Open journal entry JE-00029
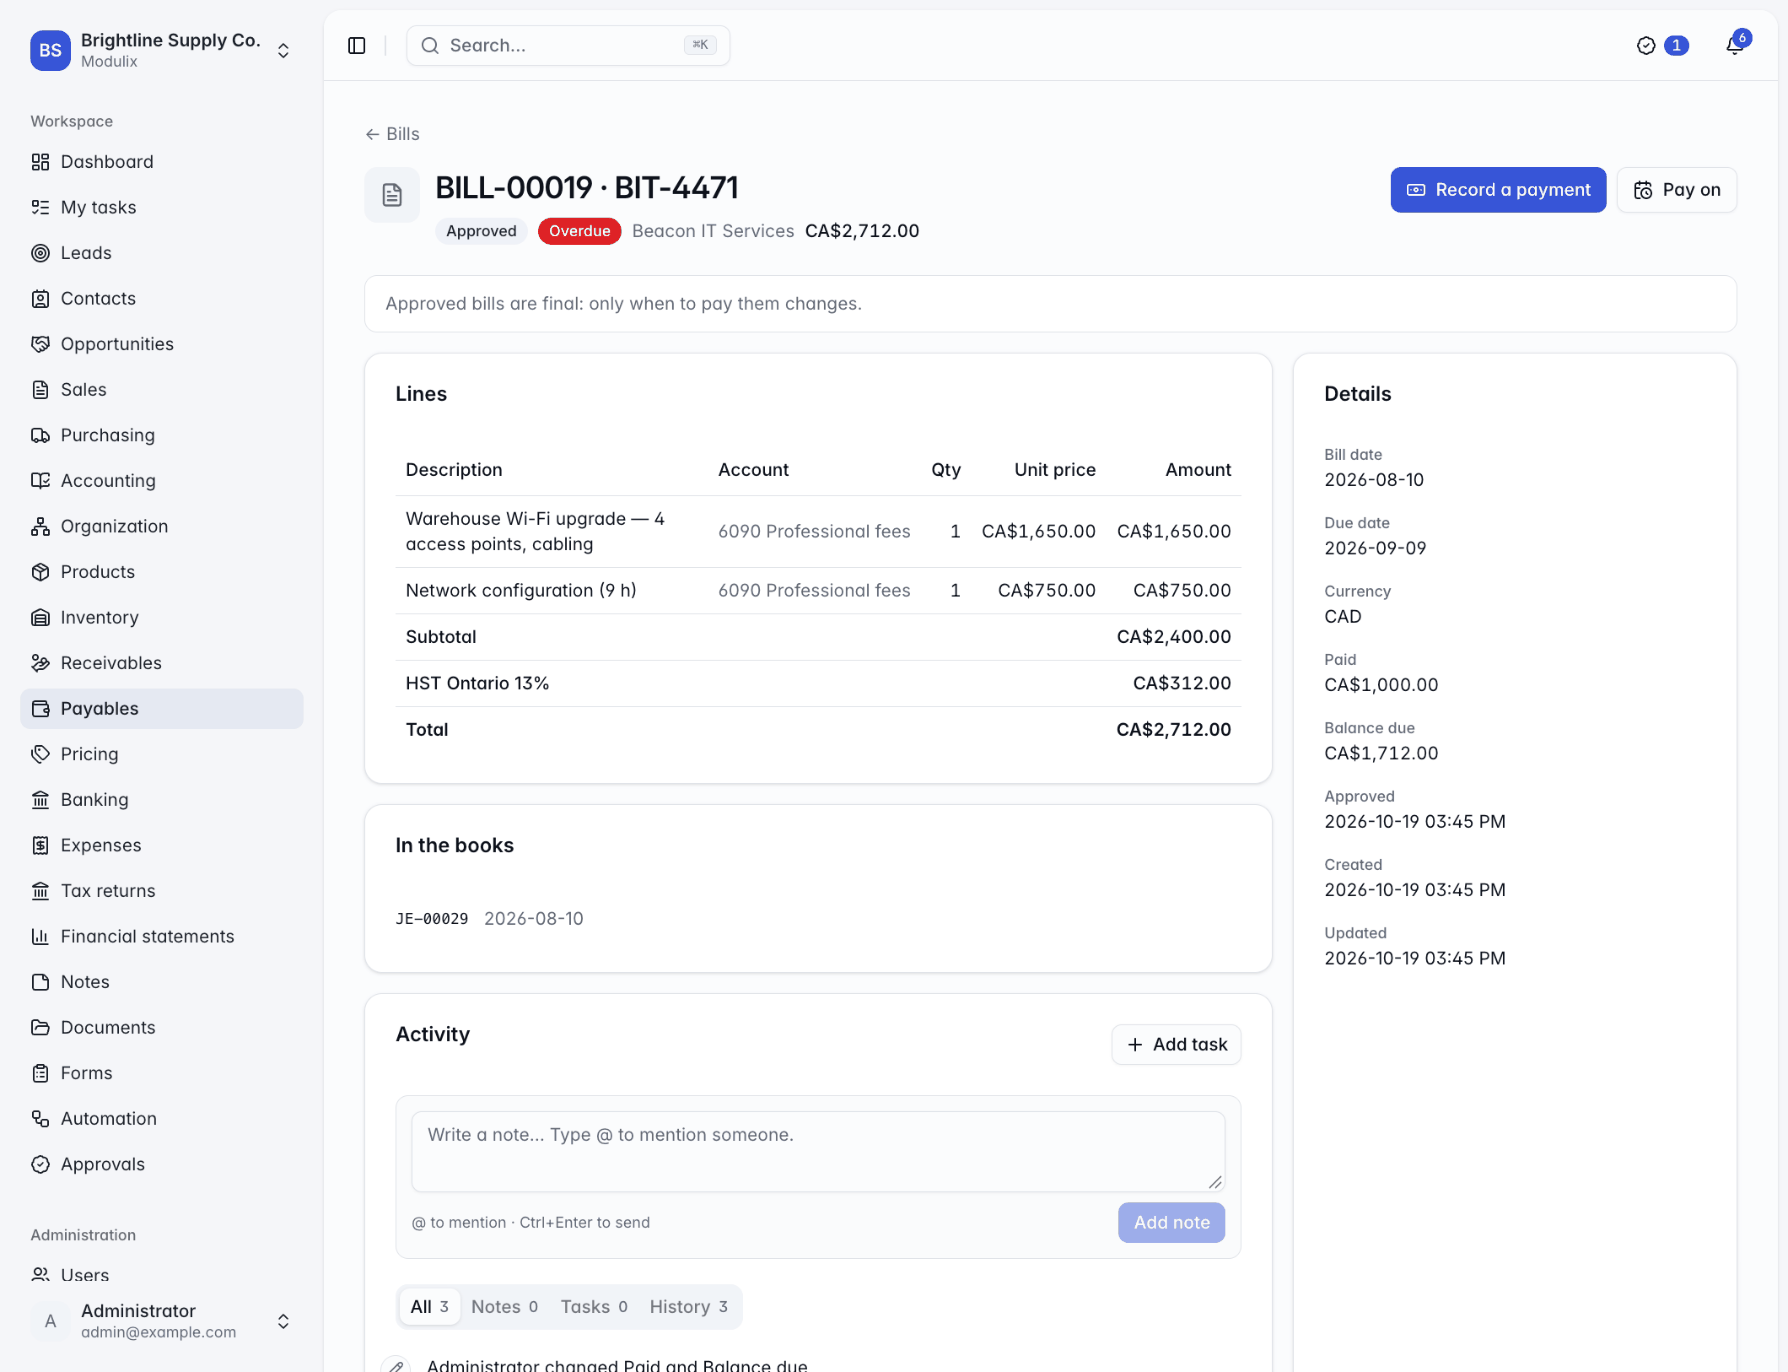This screenshot has width=1788, height=1372. 432,919
